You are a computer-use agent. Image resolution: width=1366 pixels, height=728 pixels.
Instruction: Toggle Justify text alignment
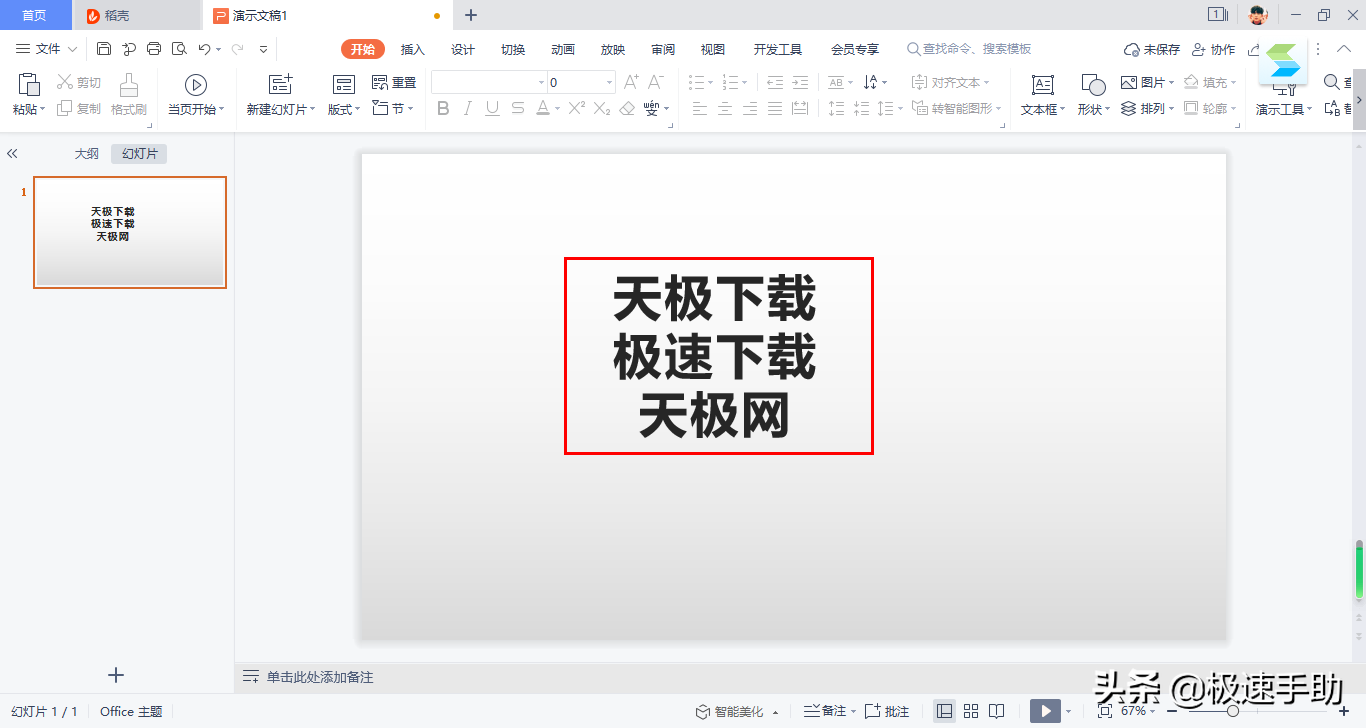pos(775,108)
